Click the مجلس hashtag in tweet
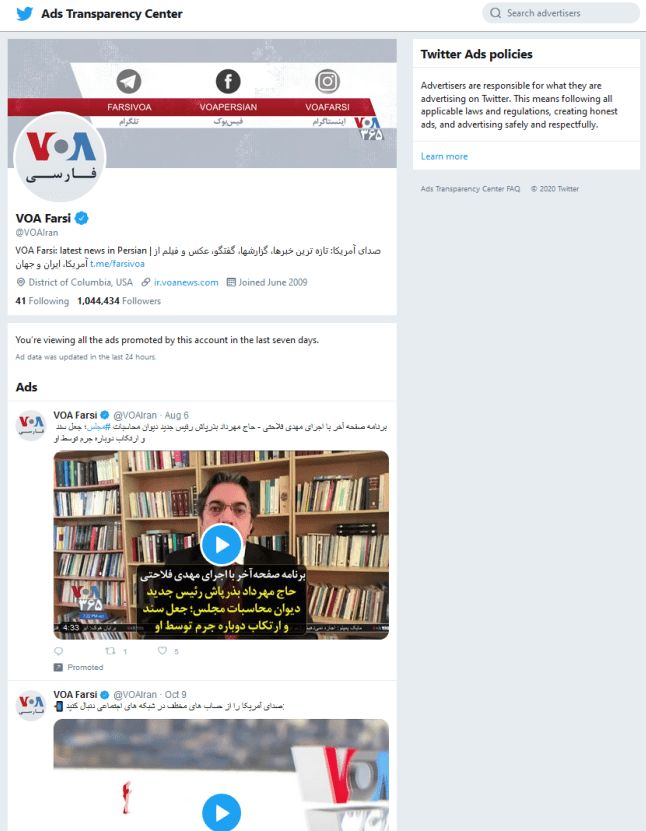The height and width of the screenshot is (831, 646). point(99,427)
